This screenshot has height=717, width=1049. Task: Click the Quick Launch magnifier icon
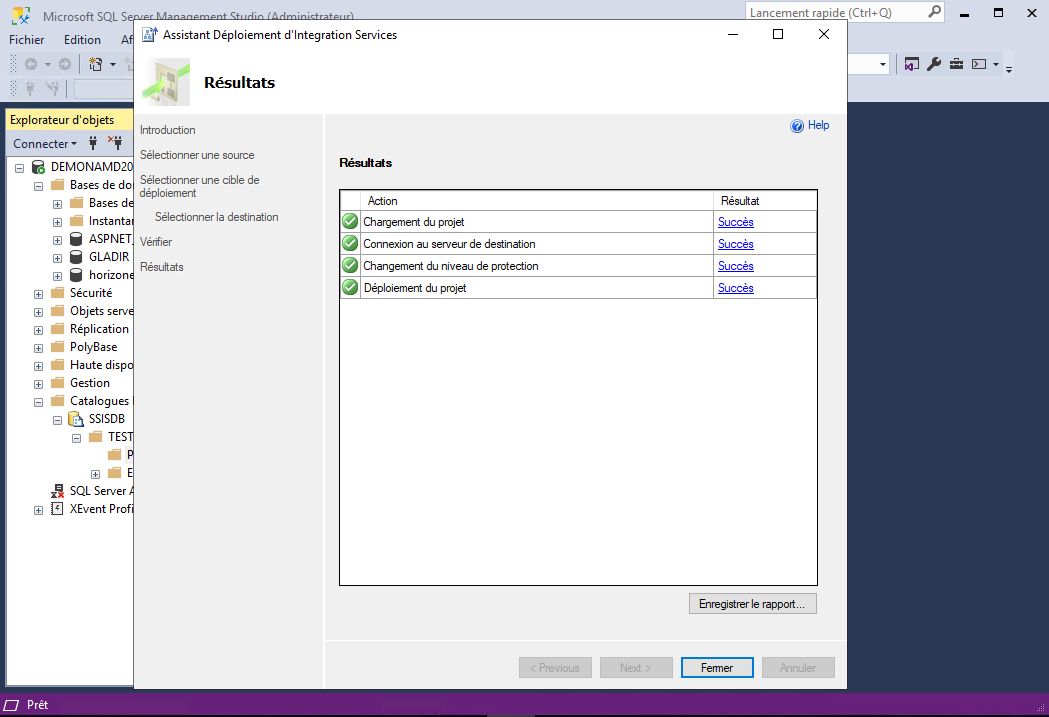coord(934,12)
